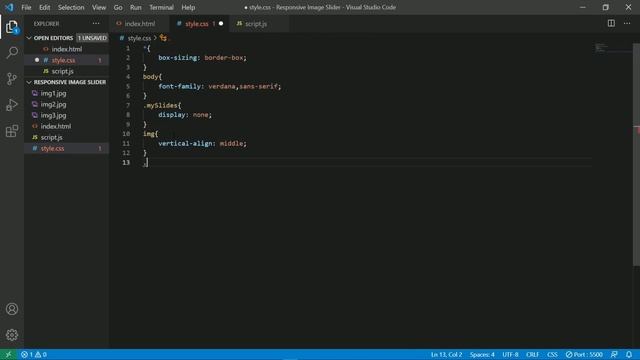Open img1.jpg in the file tree
640x360 pixels.
pyautogui.click(x=67, y=93)
